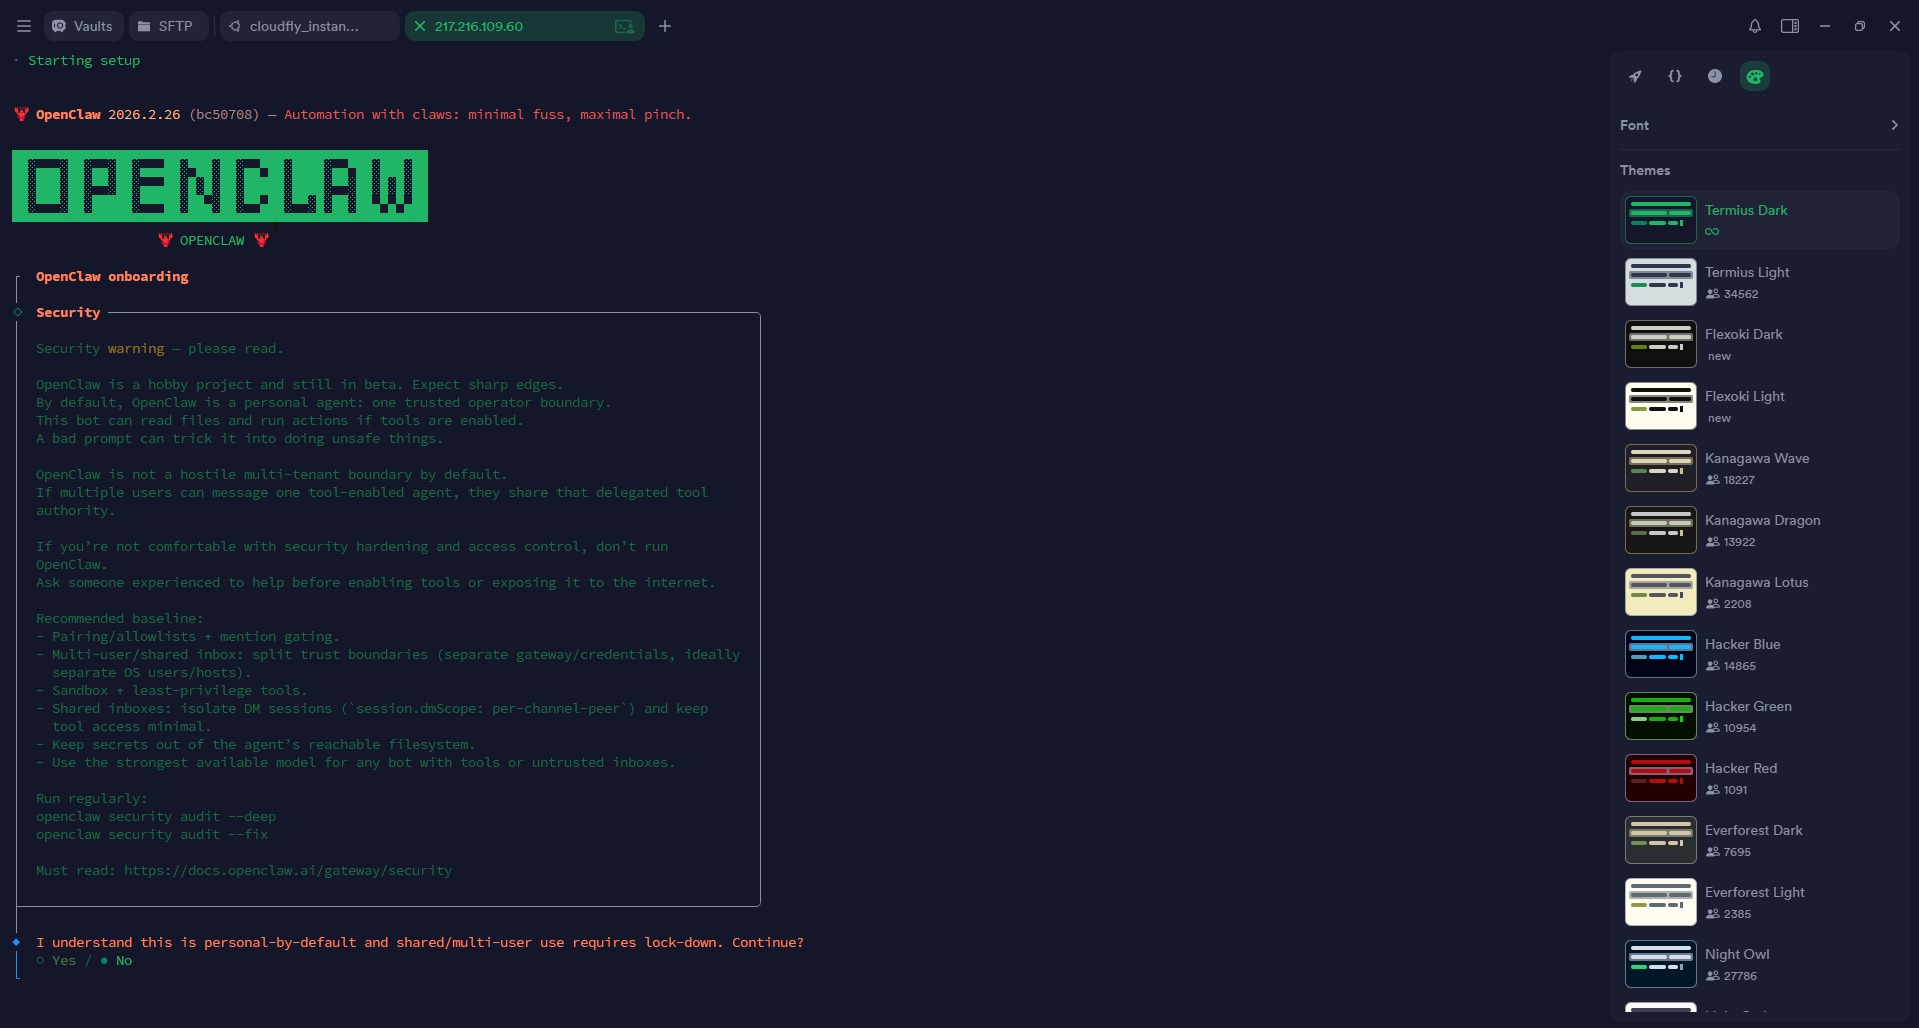Screen dimensions: 1919x1028
Task: Apply the Everforest Light theme
Action: [x=1759, y=902]
